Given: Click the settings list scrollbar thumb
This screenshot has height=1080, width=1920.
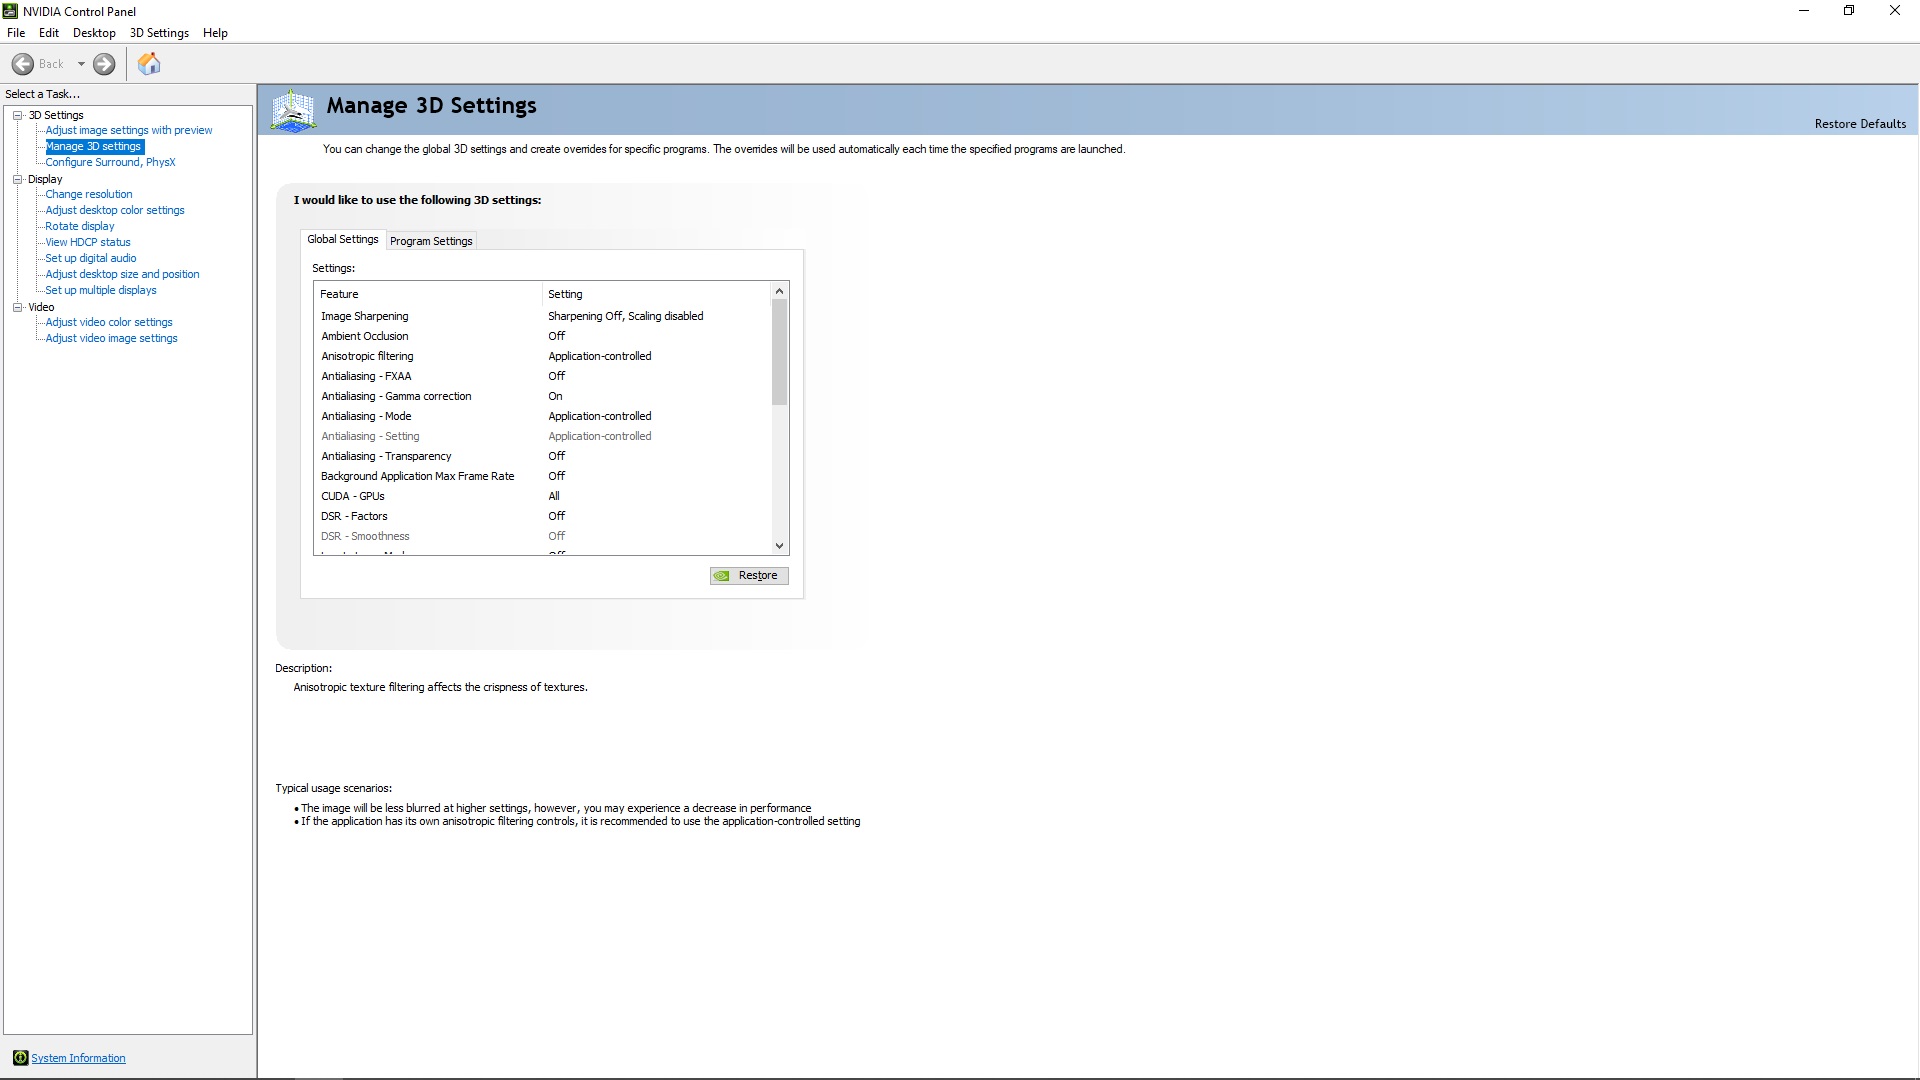Looking at the screenshot, I should [780, 352].
